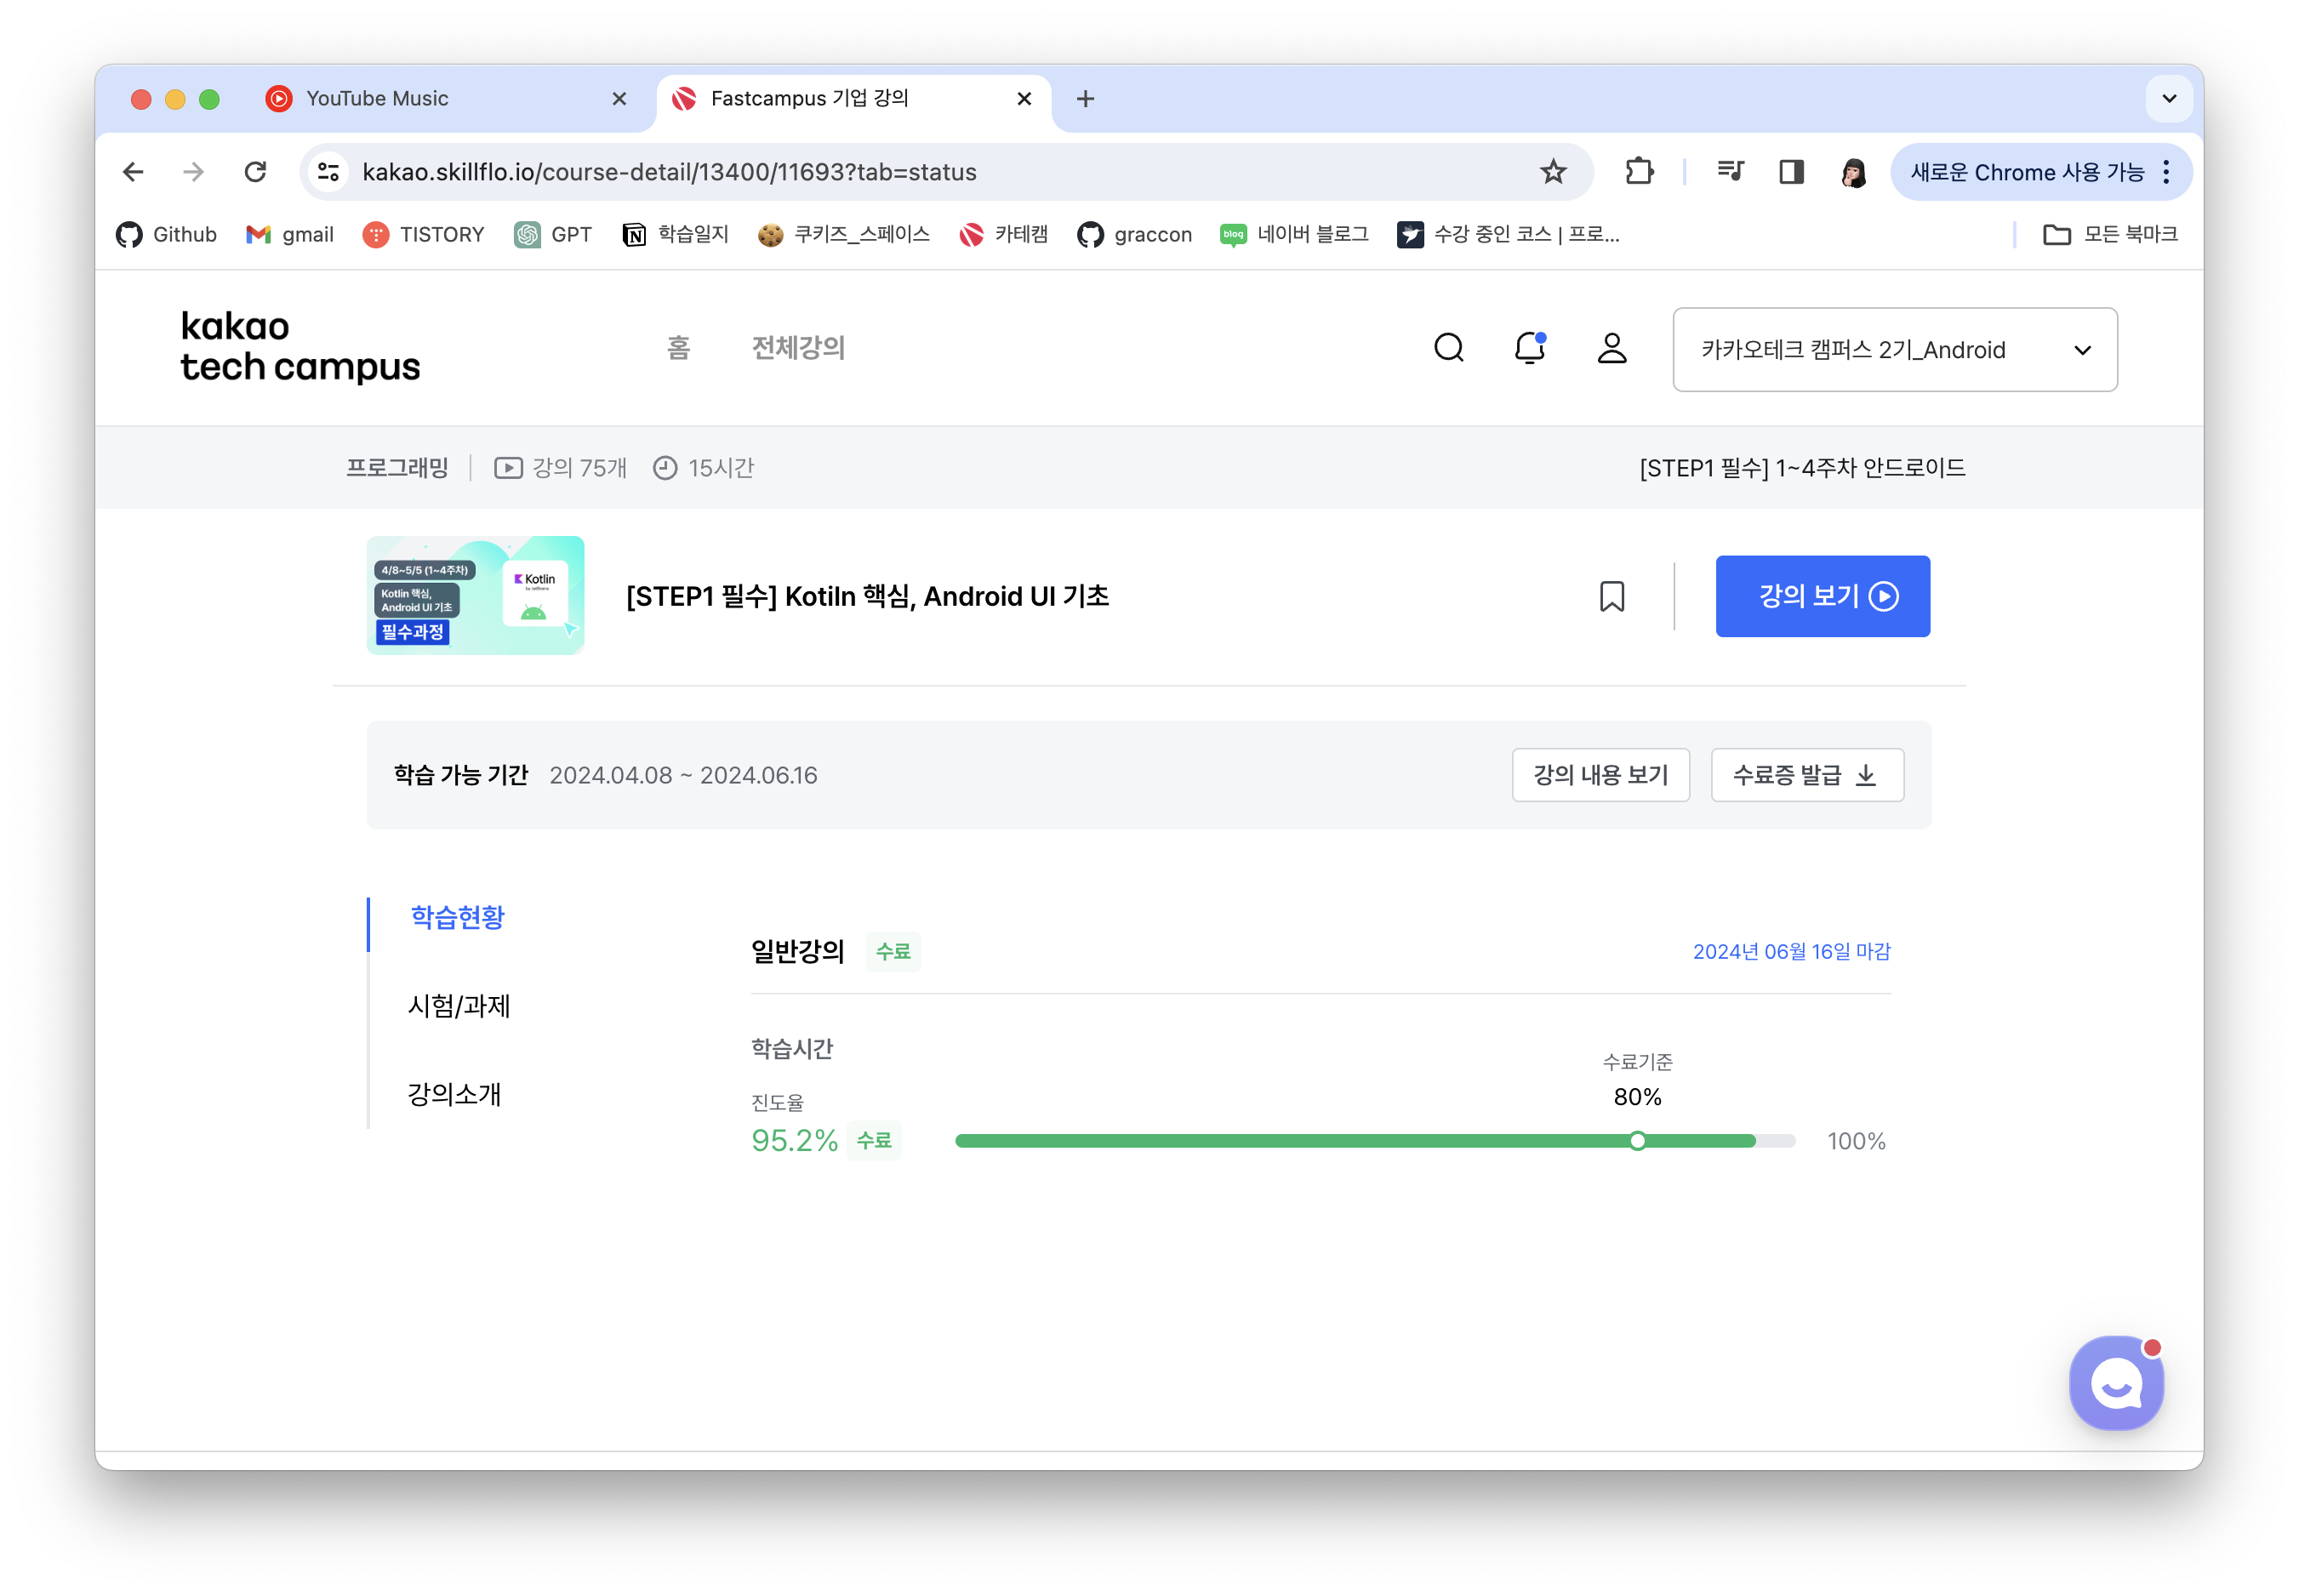This screenshot has height=1596, width=2299.
Task: Expand the tab search chevron
Action: coord(2168,99)
